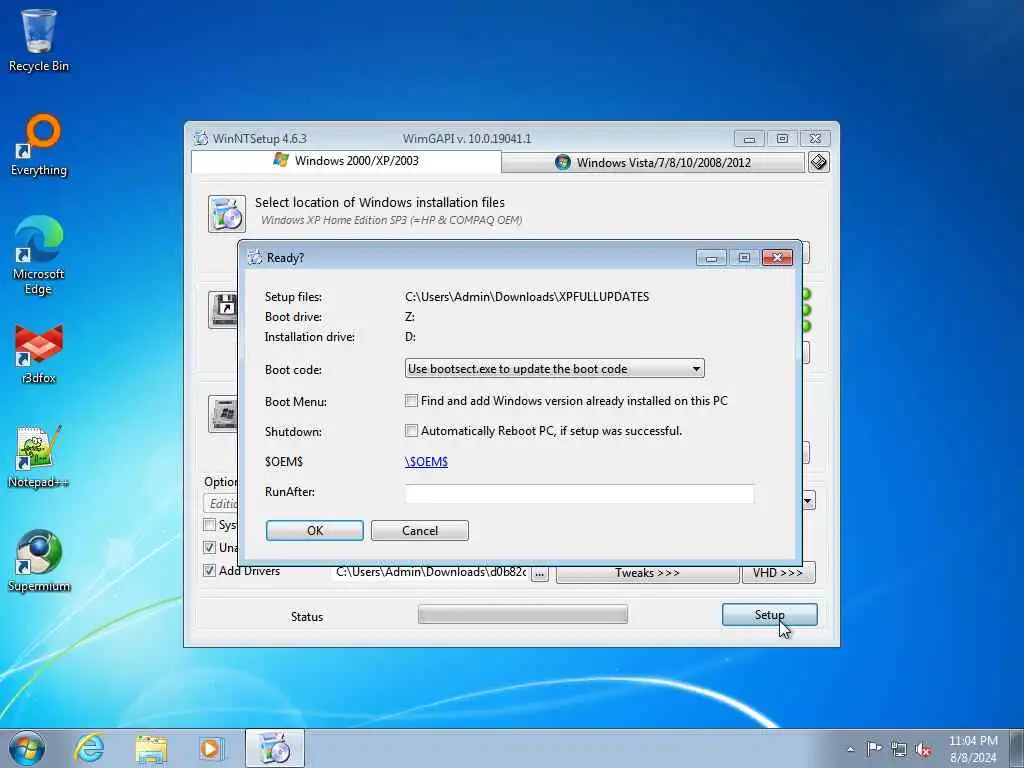Confirm with the OK button
1024x768 pixels.
pos(315,530)
